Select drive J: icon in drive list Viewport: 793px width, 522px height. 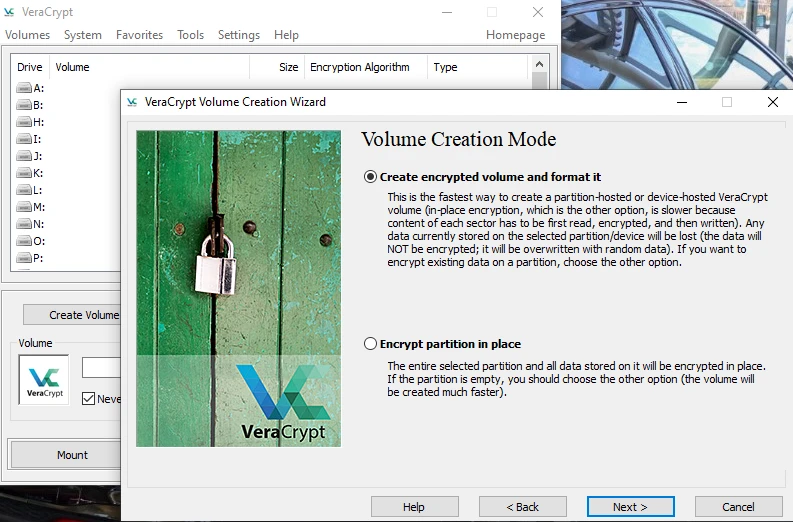click(x=24, y=156)
